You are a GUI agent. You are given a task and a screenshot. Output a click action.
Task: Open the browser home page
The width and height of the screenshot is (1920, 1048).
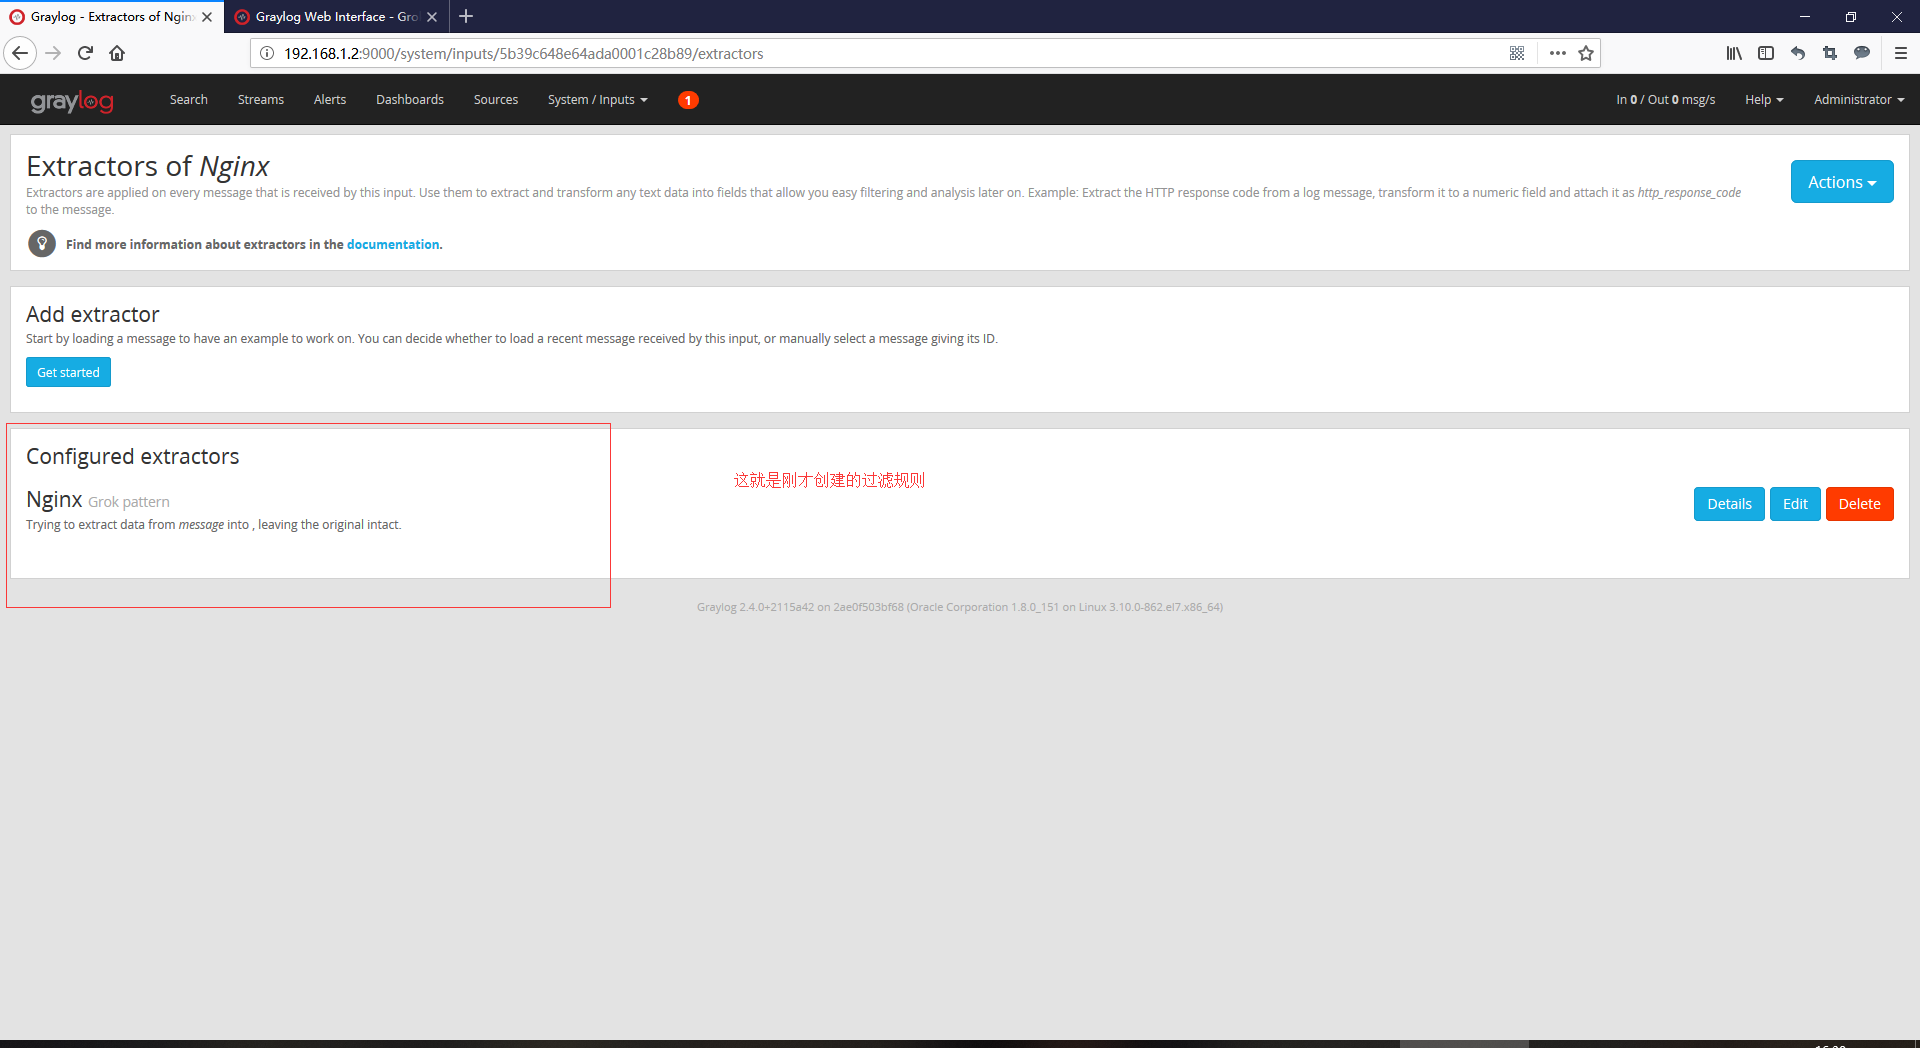(x=117, y=53)
